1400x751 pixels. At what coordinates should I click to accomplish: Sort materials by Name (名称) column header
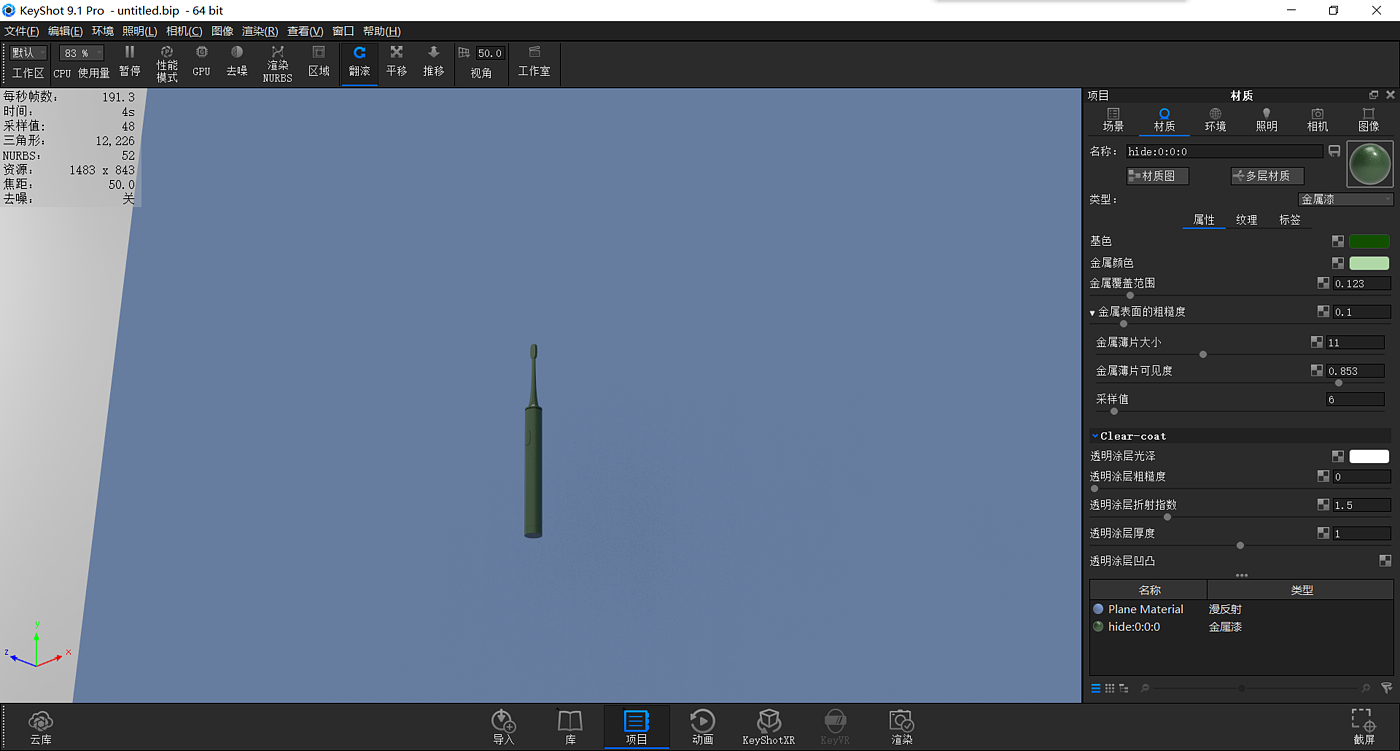pyautogui.click(x=1149, y=590)
